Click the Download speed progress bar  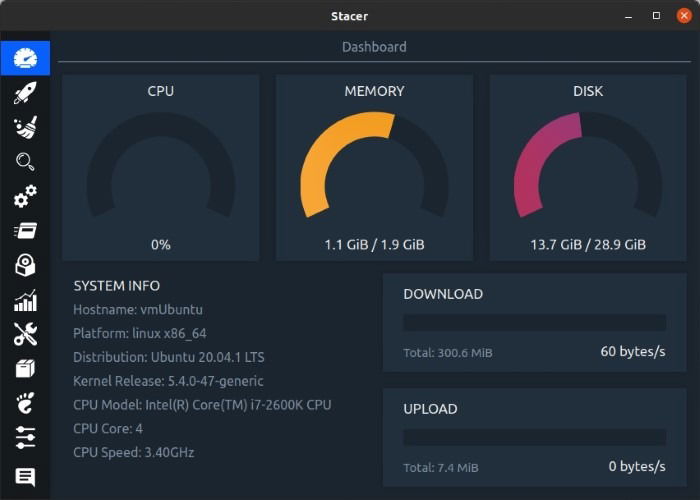tap(534, 322)
